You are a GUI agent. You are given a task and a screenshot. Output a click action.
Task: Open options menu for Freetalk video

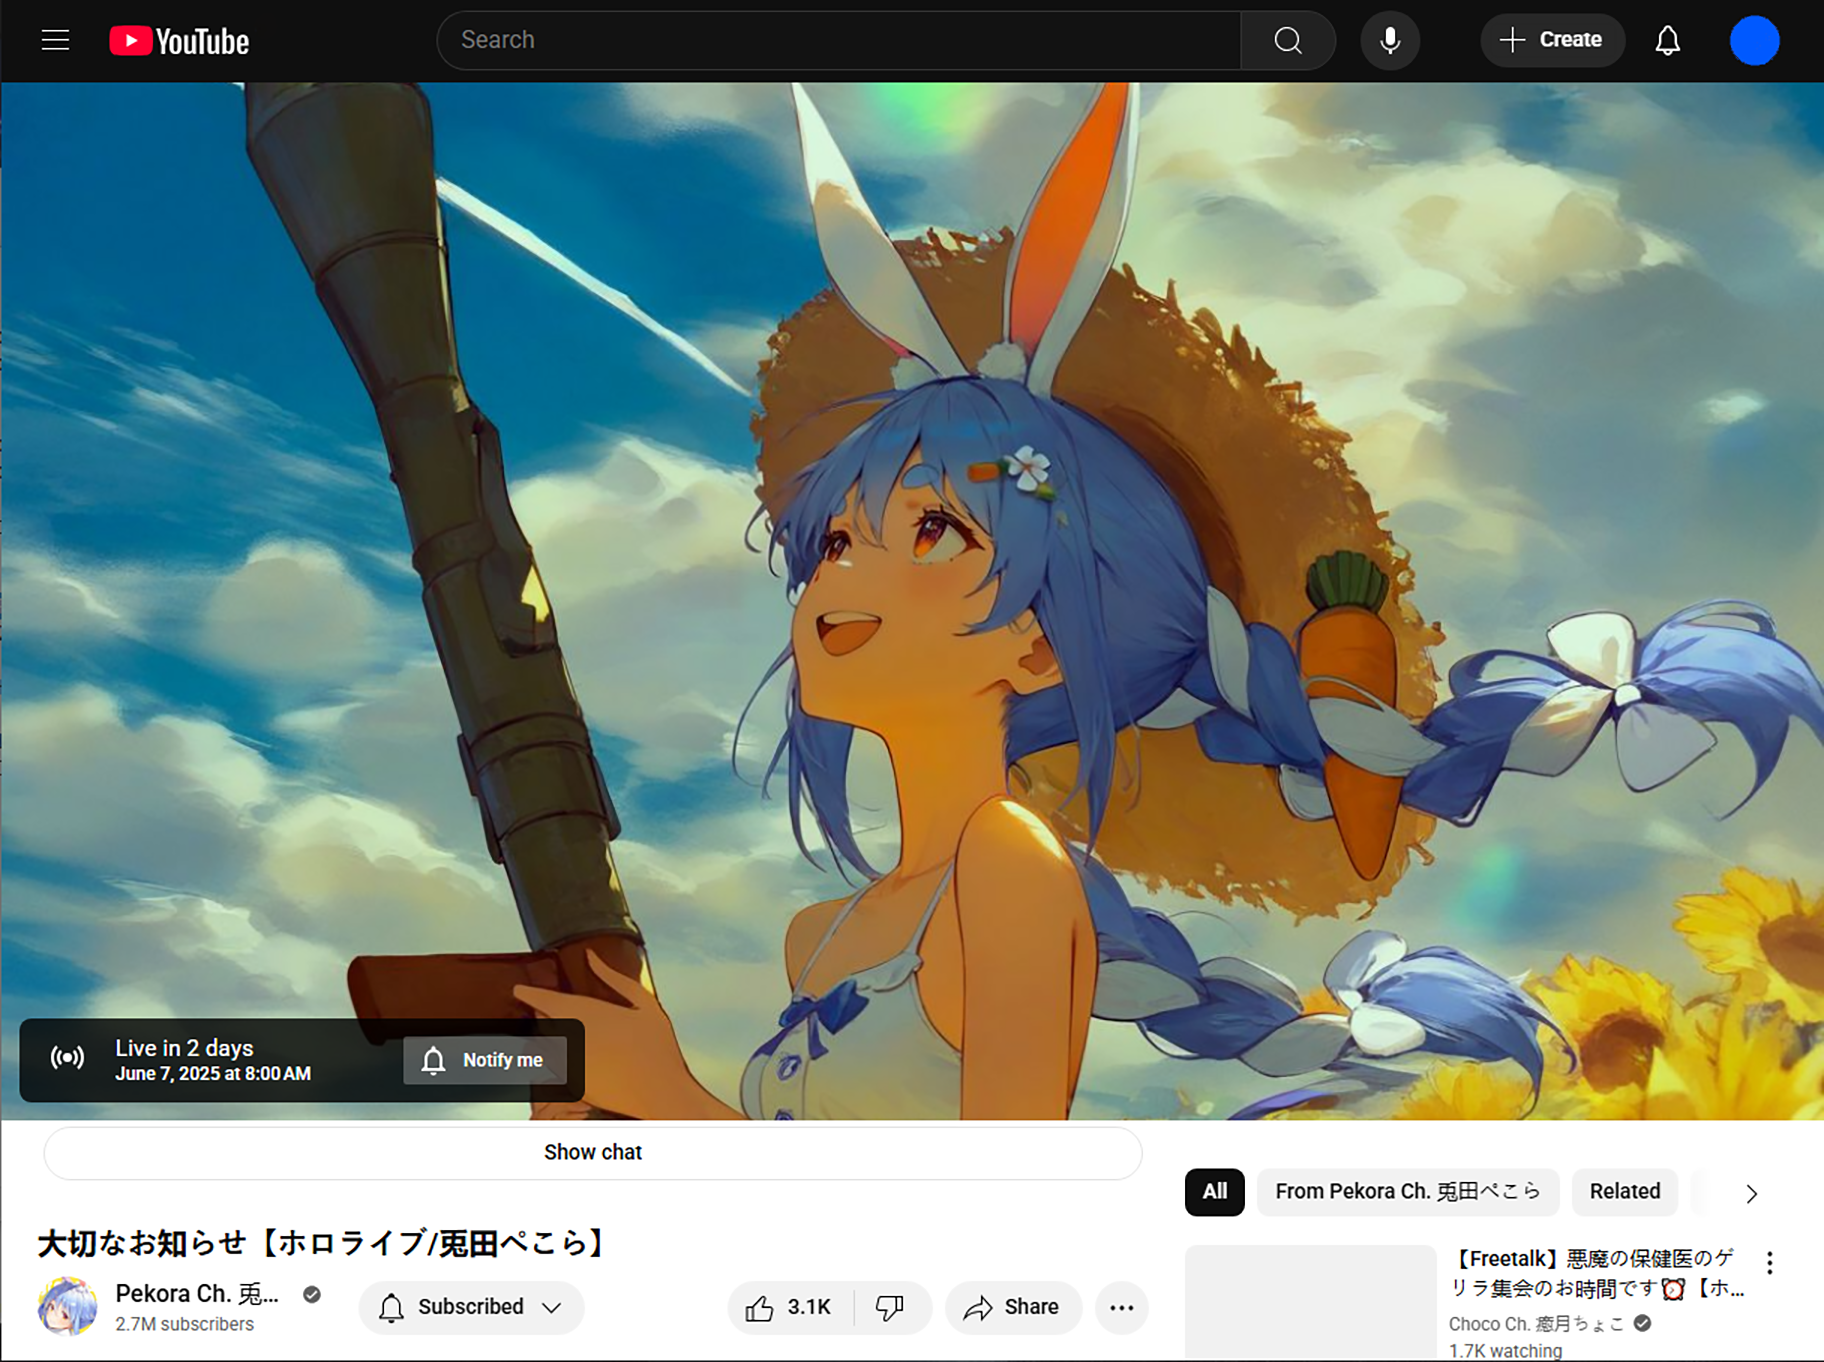pos(1769,1263)
